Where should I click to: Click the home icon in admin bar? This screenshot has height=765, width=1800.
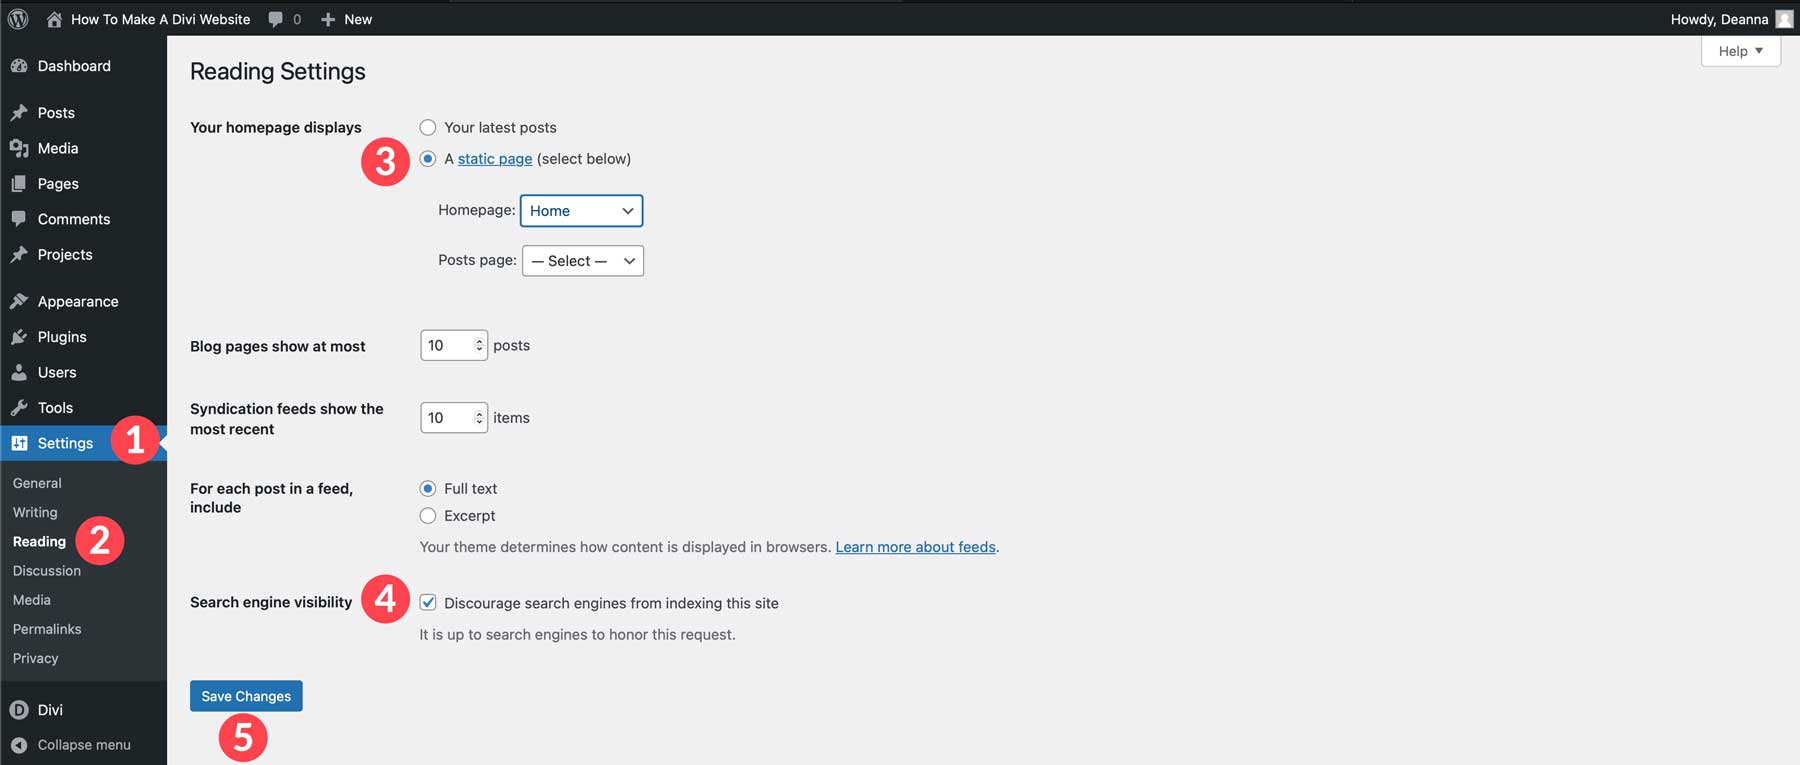click(x=54, y=19)
